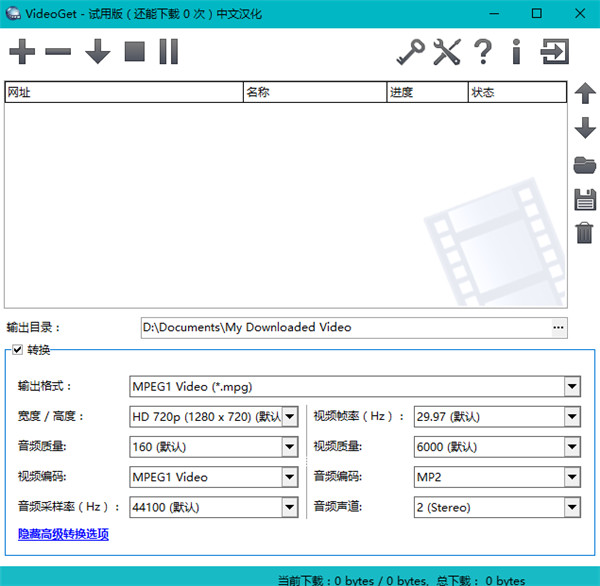
Task: Click the plus icon to add a video
Action: [x=20, y=52]
